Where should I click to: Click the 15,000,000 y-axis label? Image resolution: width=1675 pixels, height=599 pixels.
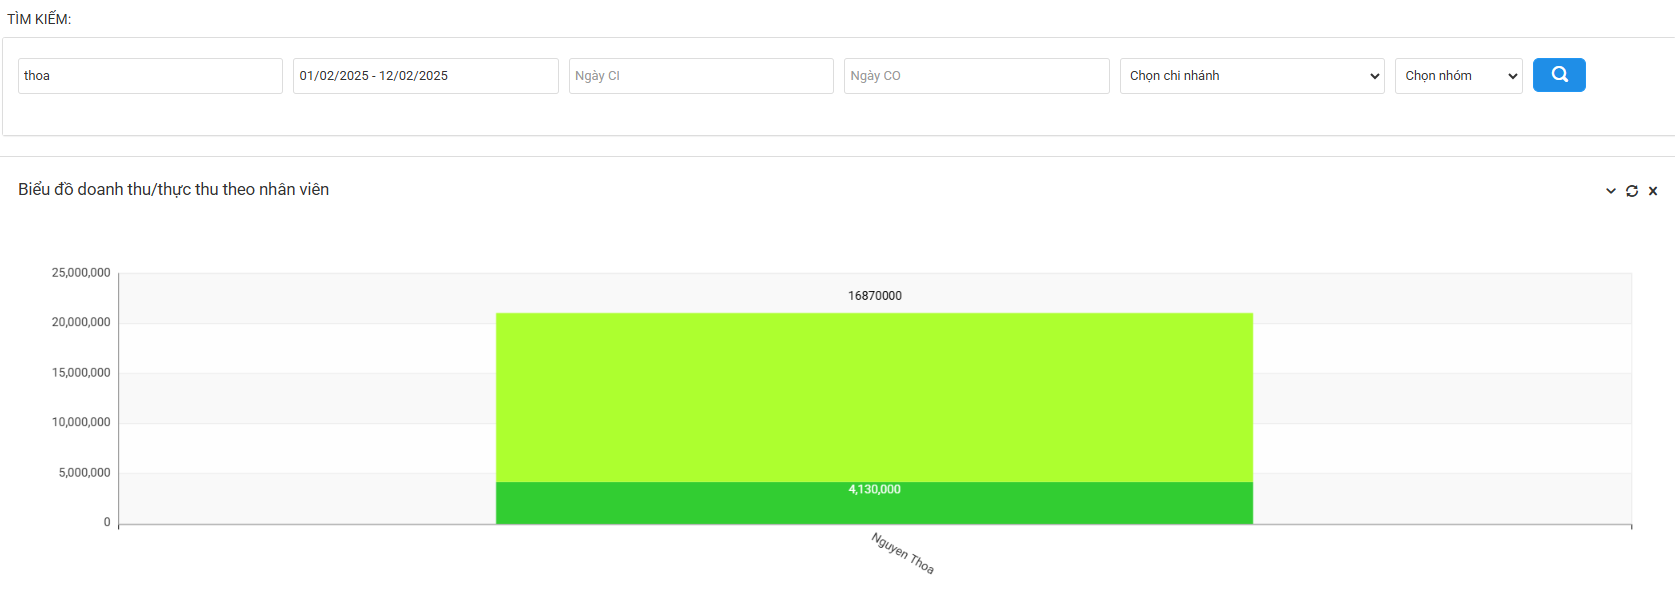click(81, 373)
